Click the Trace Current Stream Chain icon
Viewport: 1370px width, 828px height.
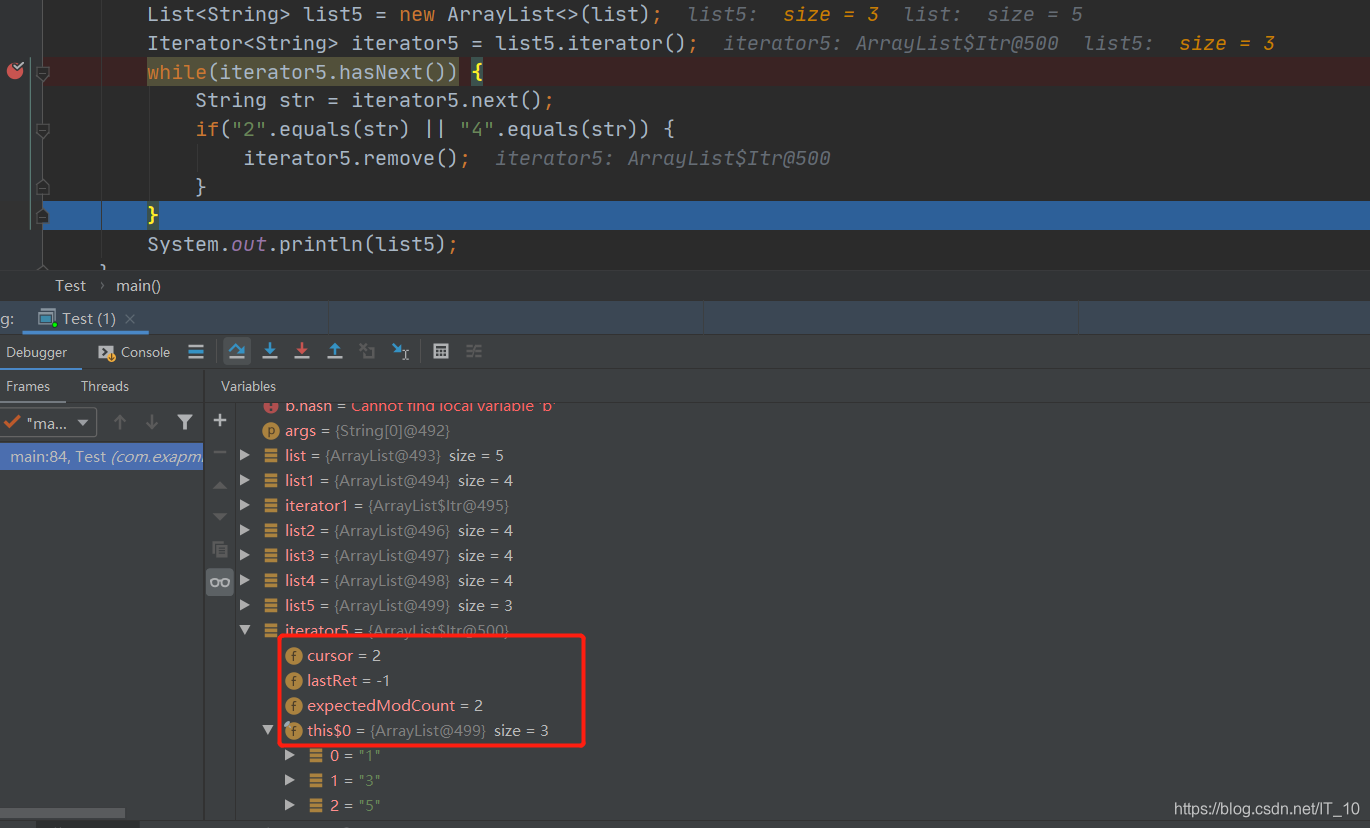click(x=474, y=351)
